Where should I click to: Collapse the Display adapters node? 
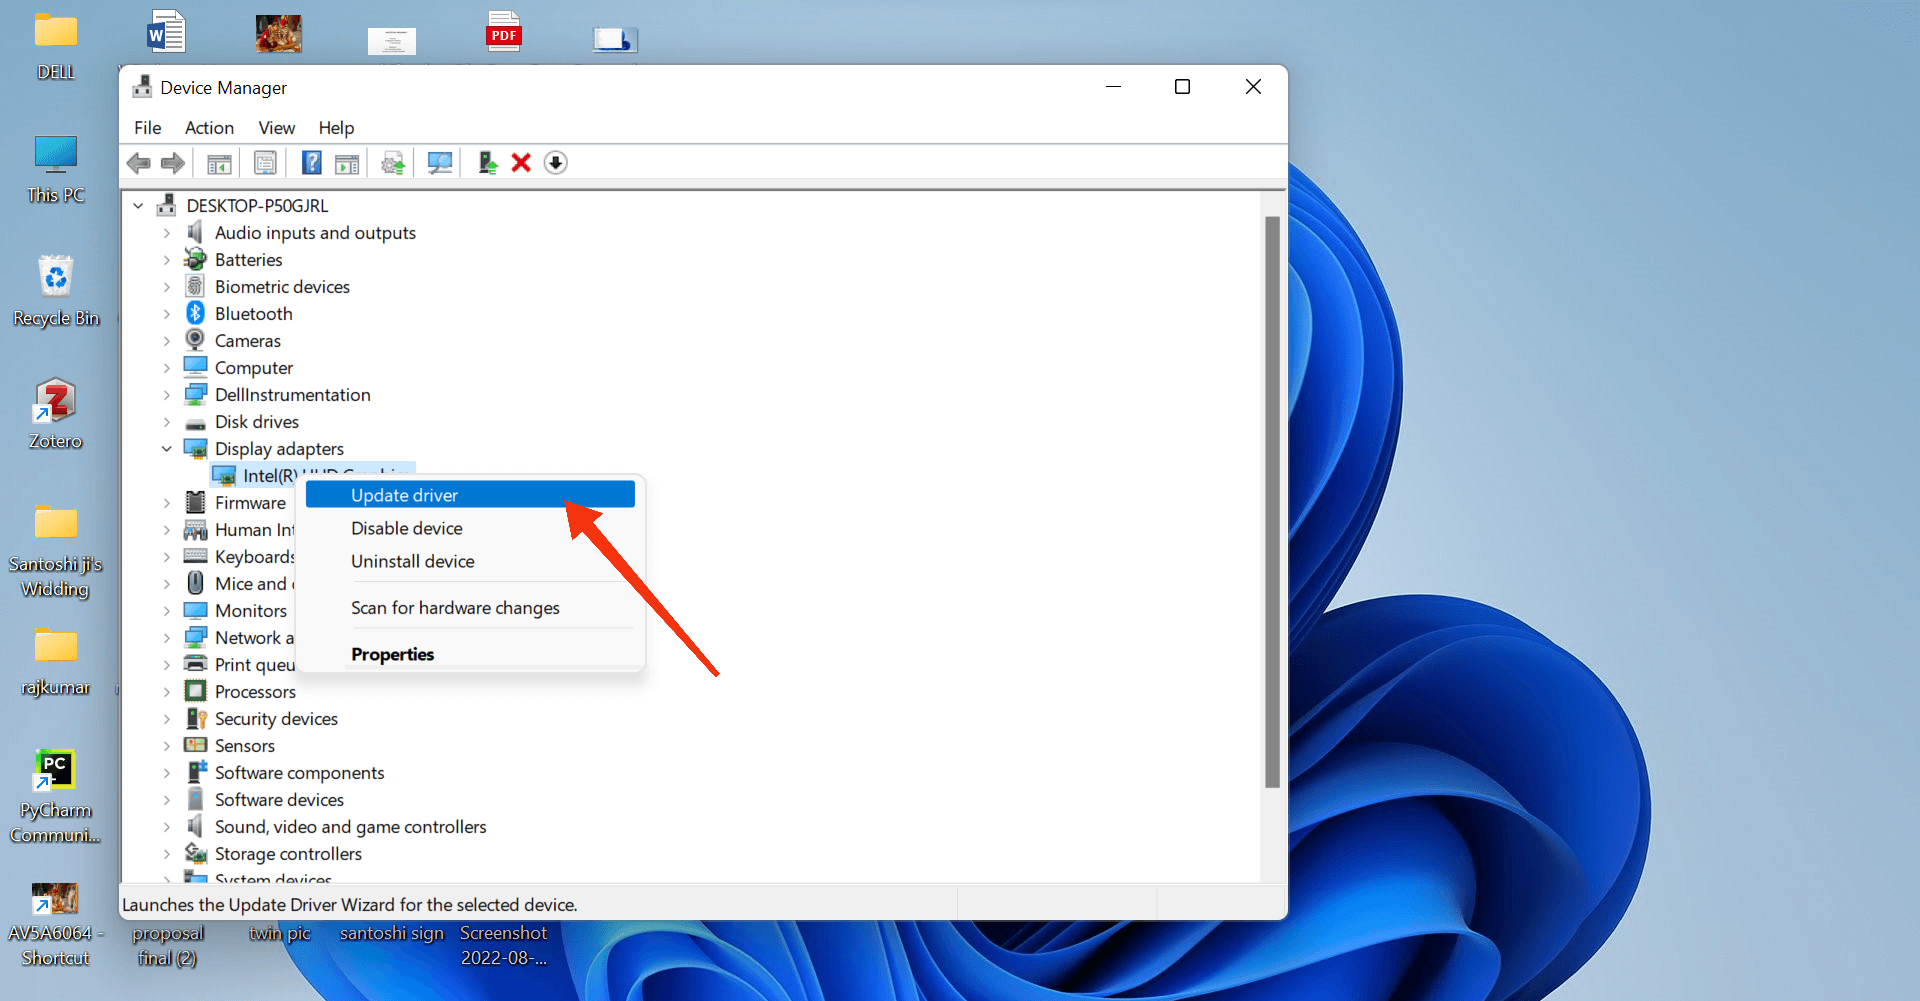click(167, 449)
